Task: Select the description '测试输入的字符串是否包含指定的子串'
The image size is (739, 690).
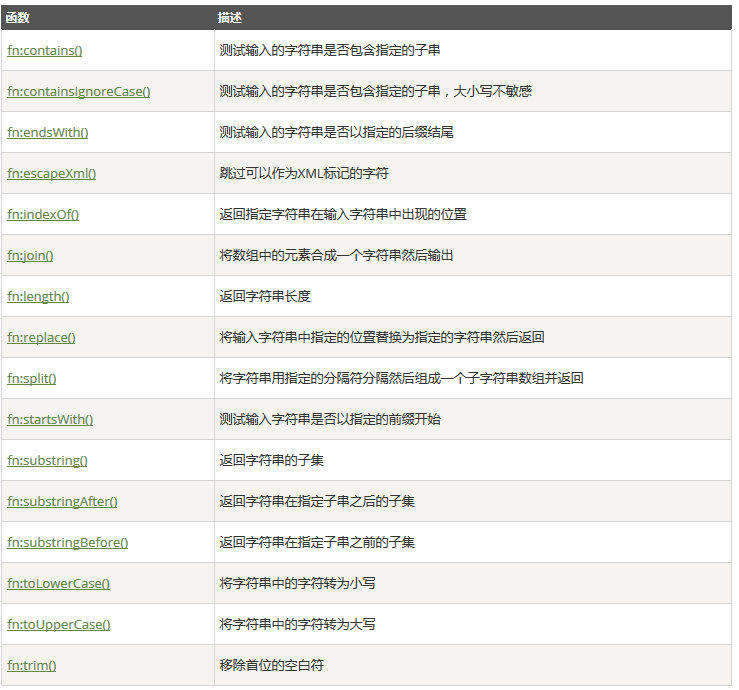Action: (329, 50)
